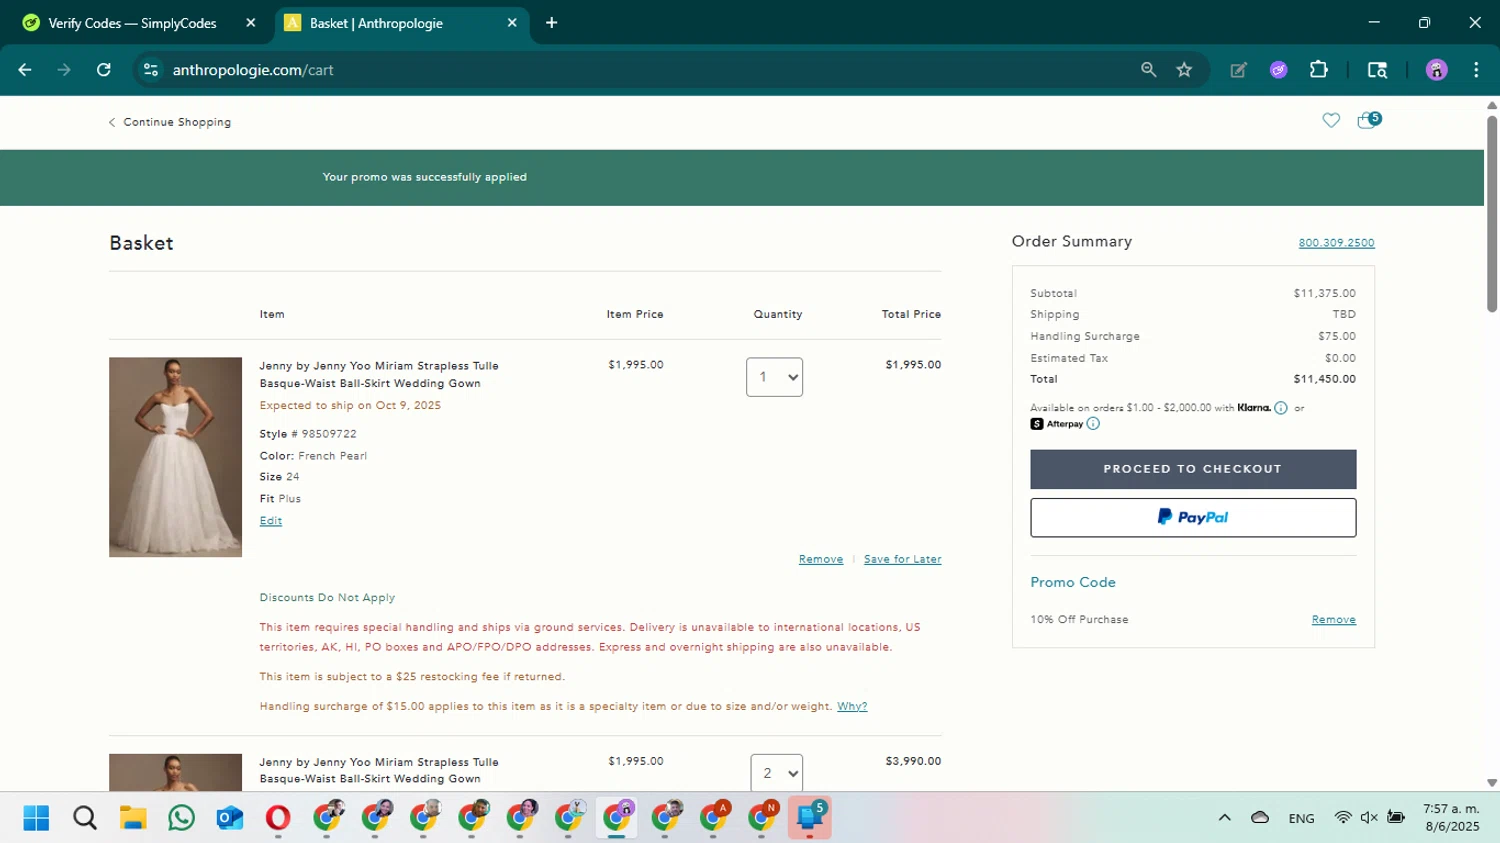The height and width of the screenshot is (843, 1500).
Task: Click the Afterpay info icon
Action: pos(1093,424)
